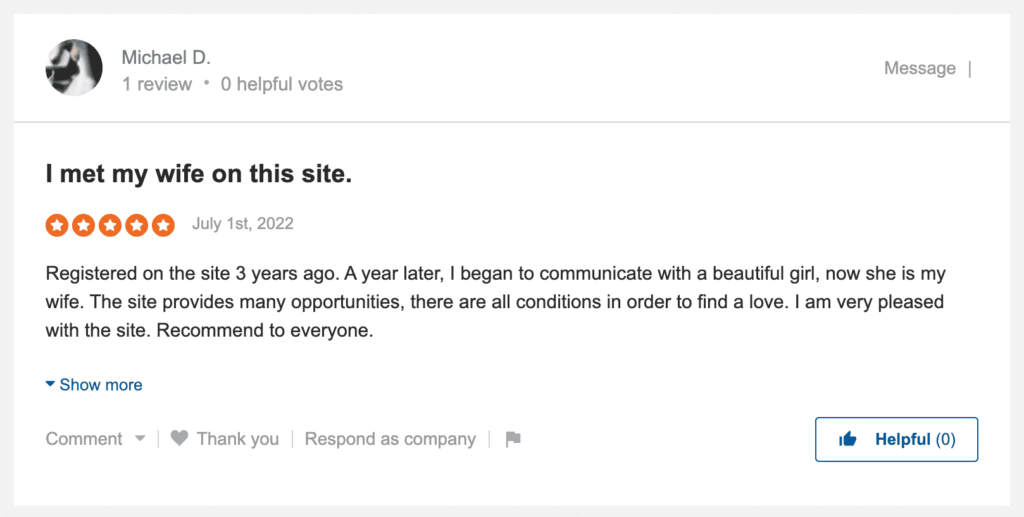This screenshot has height=517, width=1024.
Task: Expand the review via the Show more triangle
Action: click(x=50, y=384)
